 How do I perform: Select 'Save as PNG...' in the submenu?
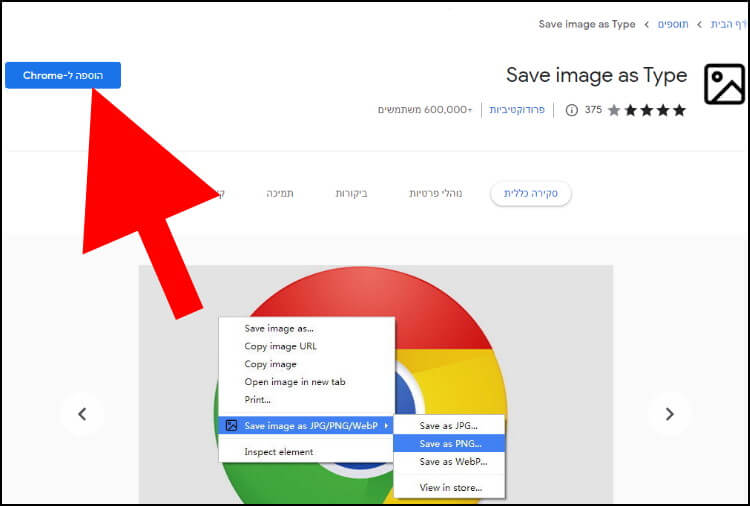(x=449, y=443)
